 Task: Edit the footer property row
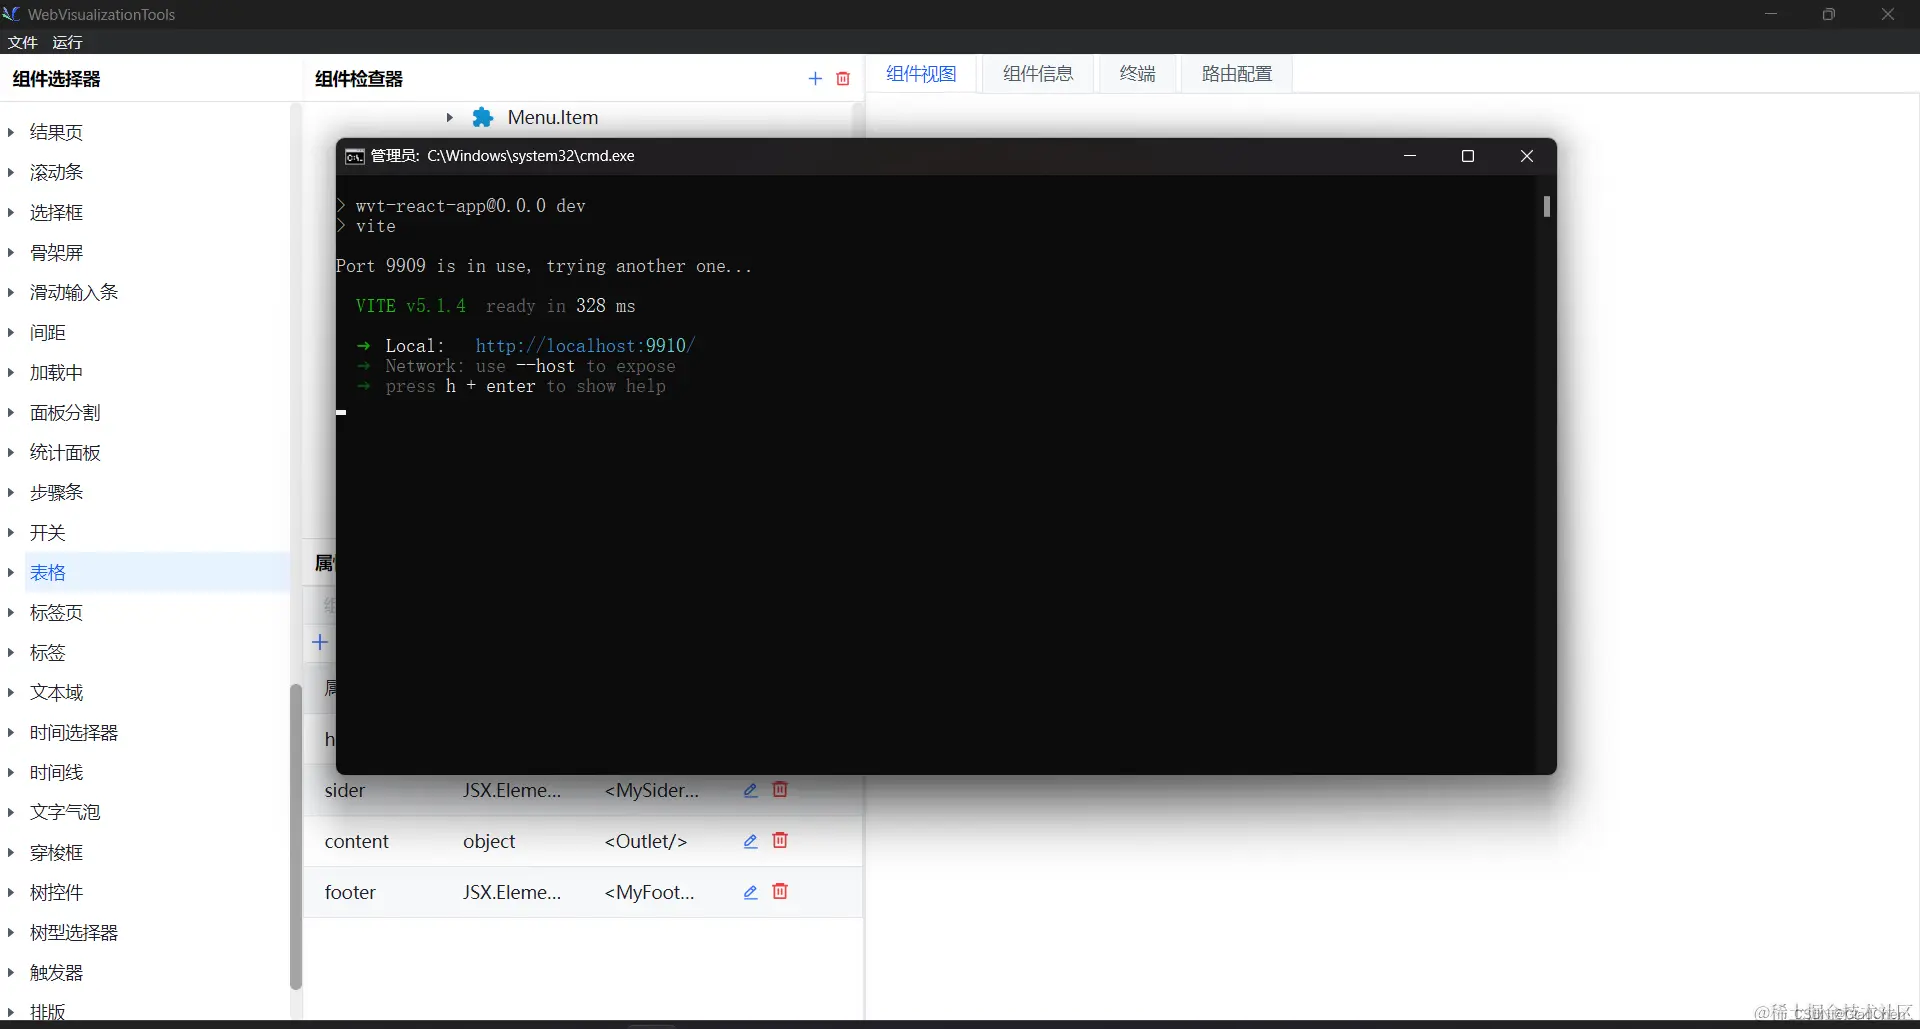tap(750, 892)
